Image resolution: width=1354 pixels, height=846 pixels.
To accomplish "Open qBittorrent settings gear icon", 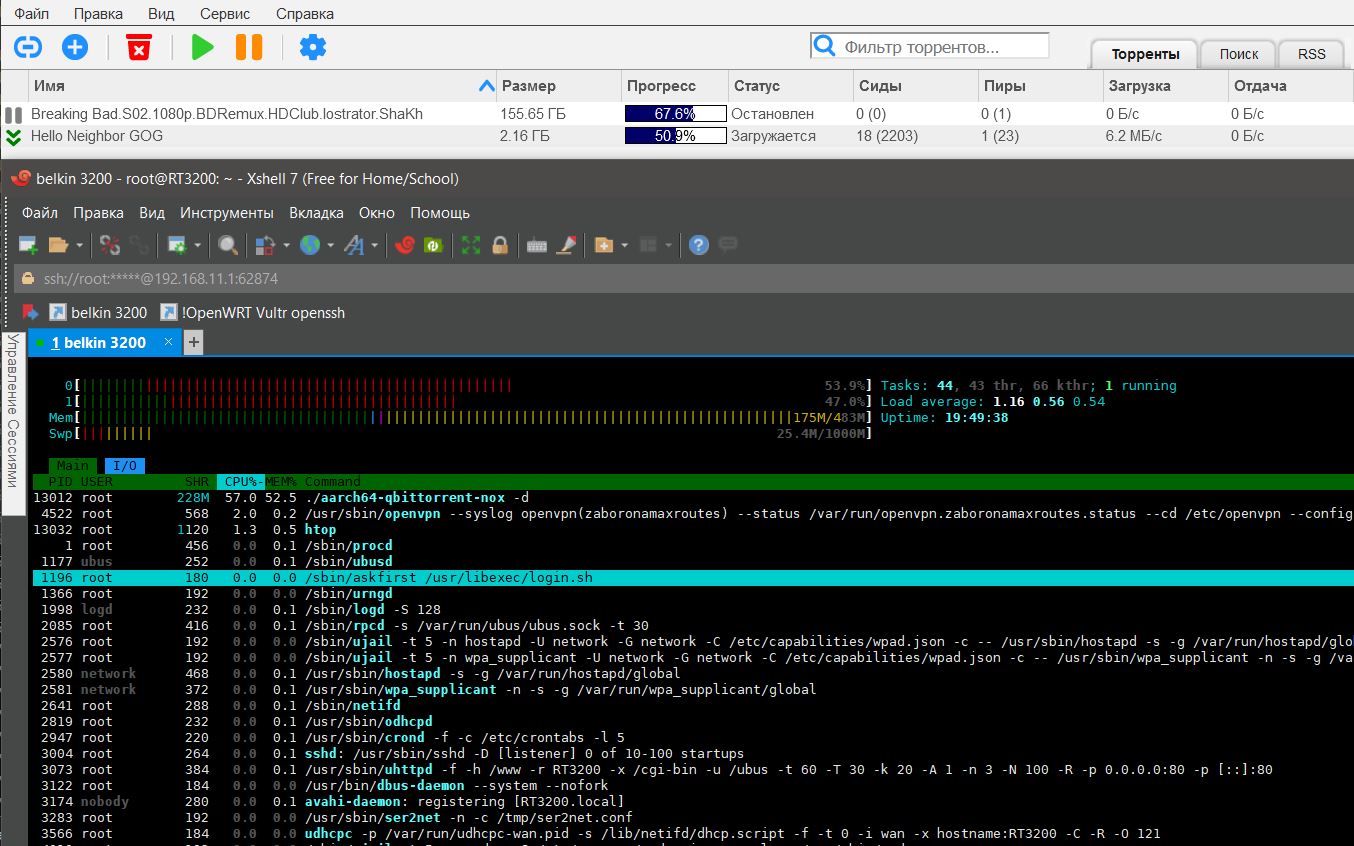I will [x=313, y=47].
